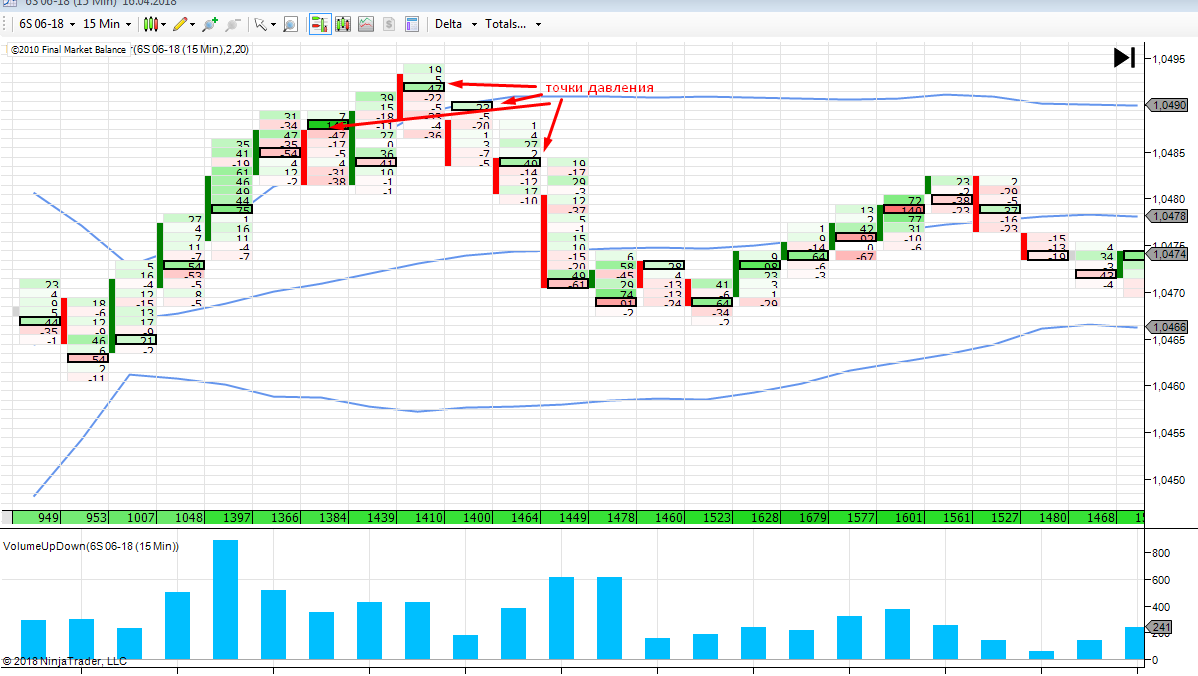Viewport: 1198px width, 676px height.
Task: Click the zoom in magnifier icon
Action: point(209,24)
